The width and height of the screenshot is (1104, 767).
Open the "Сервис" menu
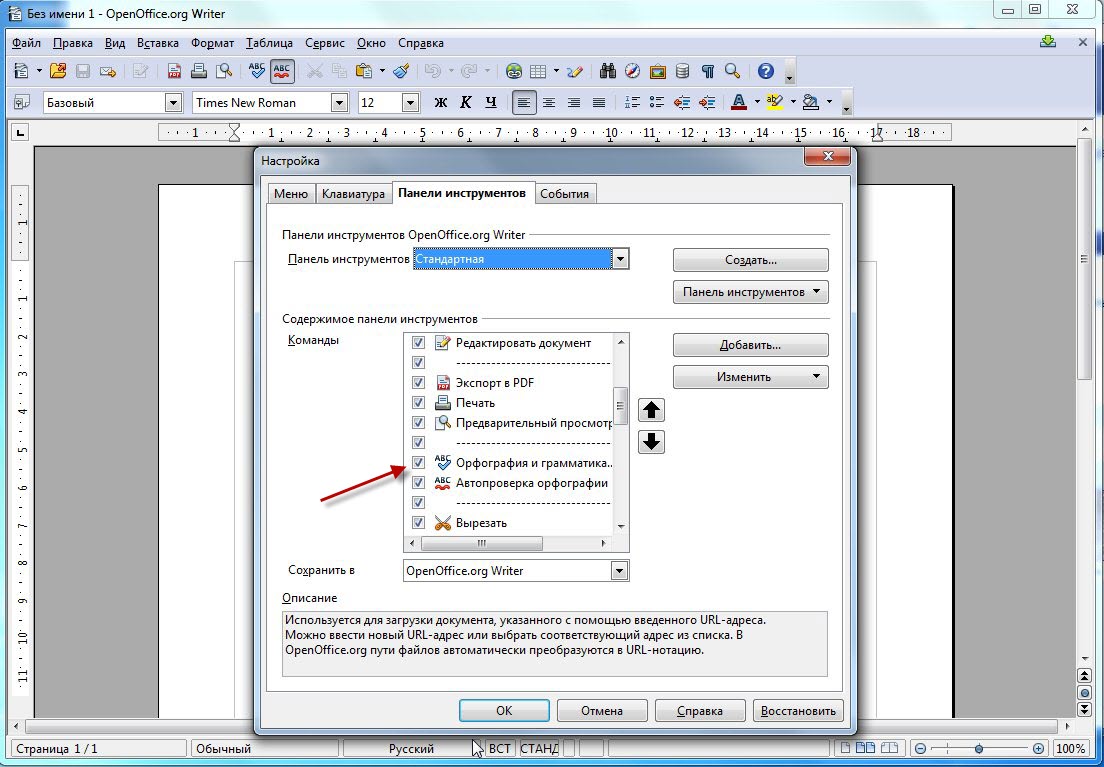[325, 43]
